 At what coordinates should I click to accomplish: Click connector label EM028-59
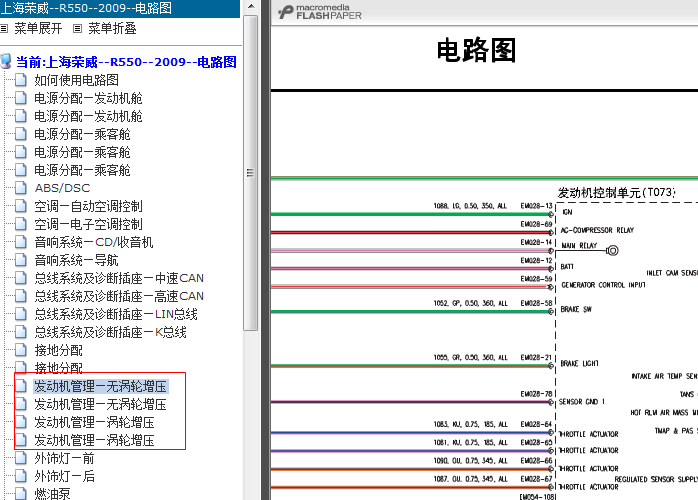(536, 279)
